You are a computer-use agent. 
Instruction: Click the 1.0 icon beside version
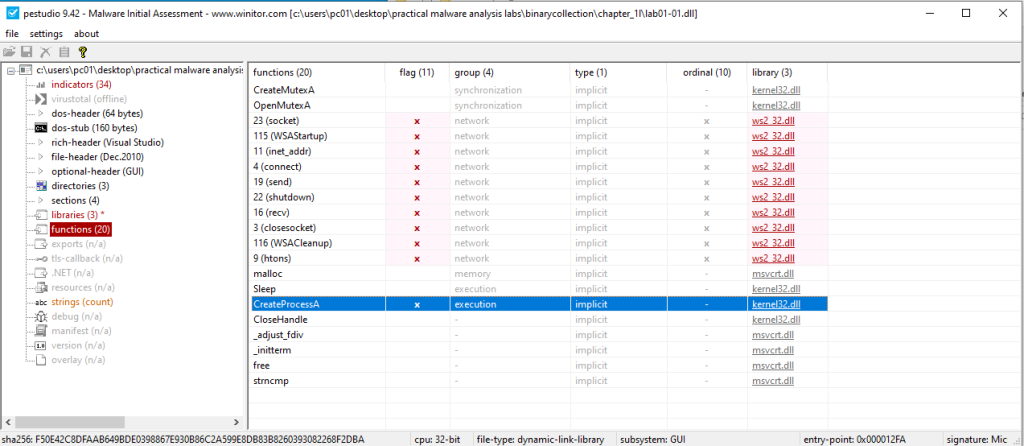pos(40,345)
